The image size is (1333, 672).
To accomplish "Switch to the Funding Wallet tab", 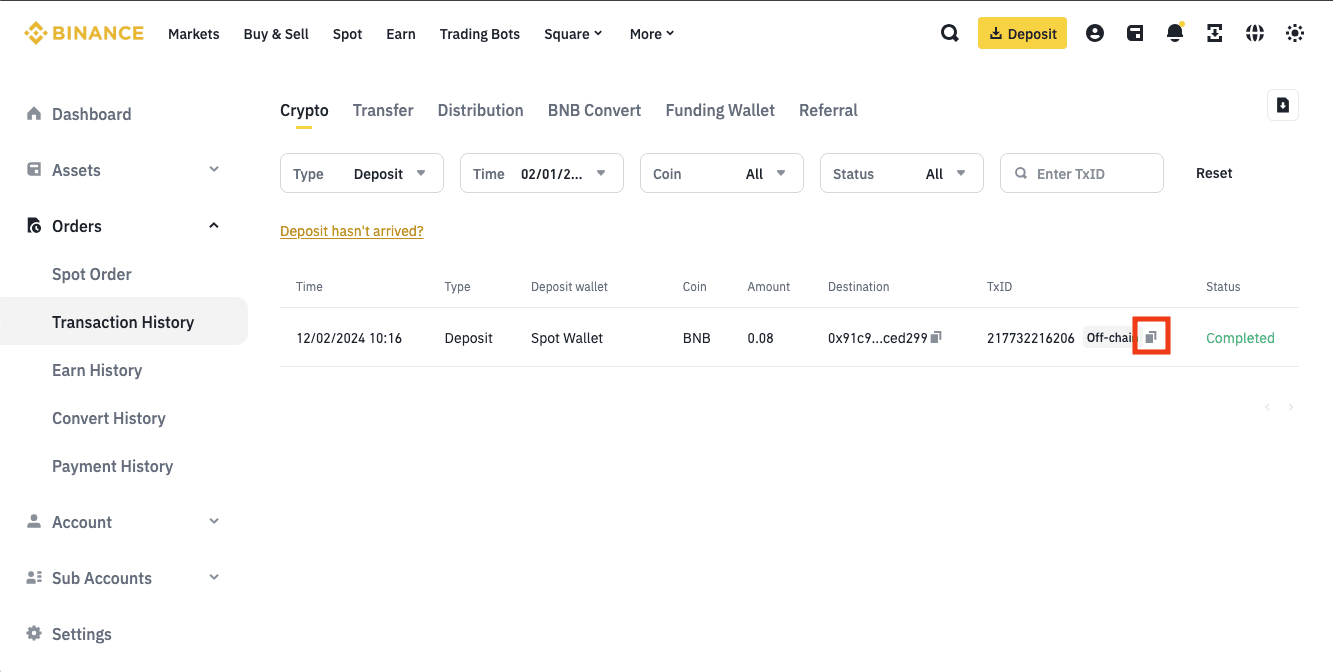I will [x=720, y=111].
